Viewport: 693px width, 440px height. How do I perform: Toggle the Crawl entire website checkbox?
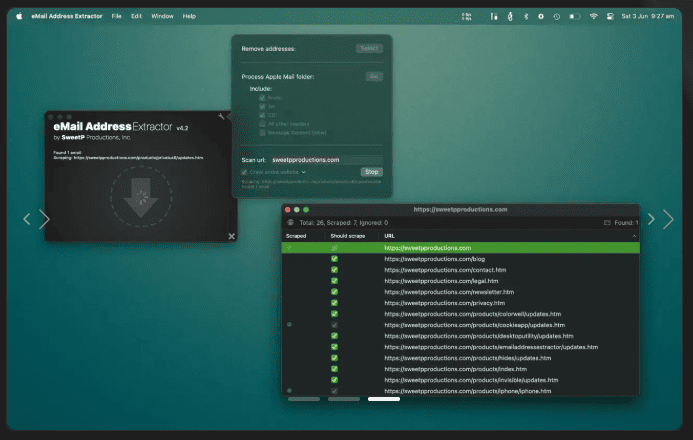[x=244, y=172]
